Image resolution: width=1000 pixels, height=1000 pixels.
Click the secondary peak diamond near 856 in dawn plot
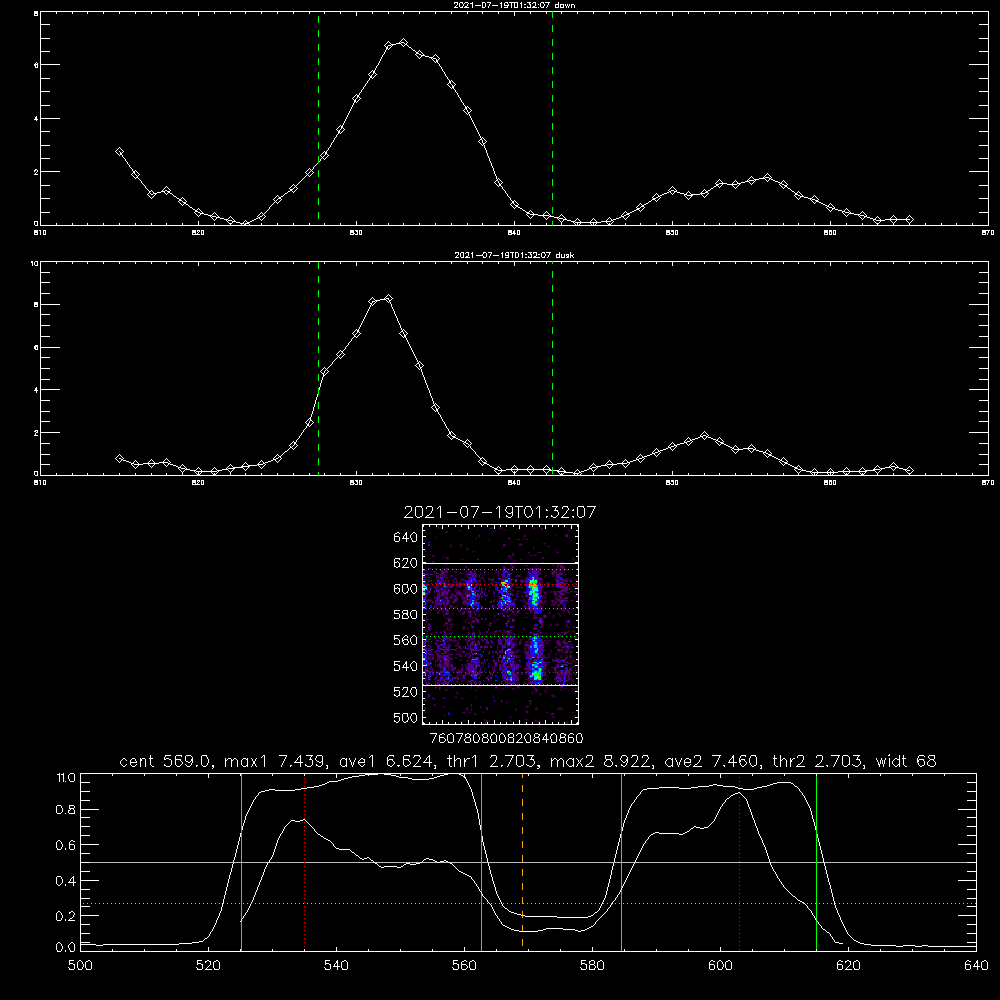click(x=767, y=178)
